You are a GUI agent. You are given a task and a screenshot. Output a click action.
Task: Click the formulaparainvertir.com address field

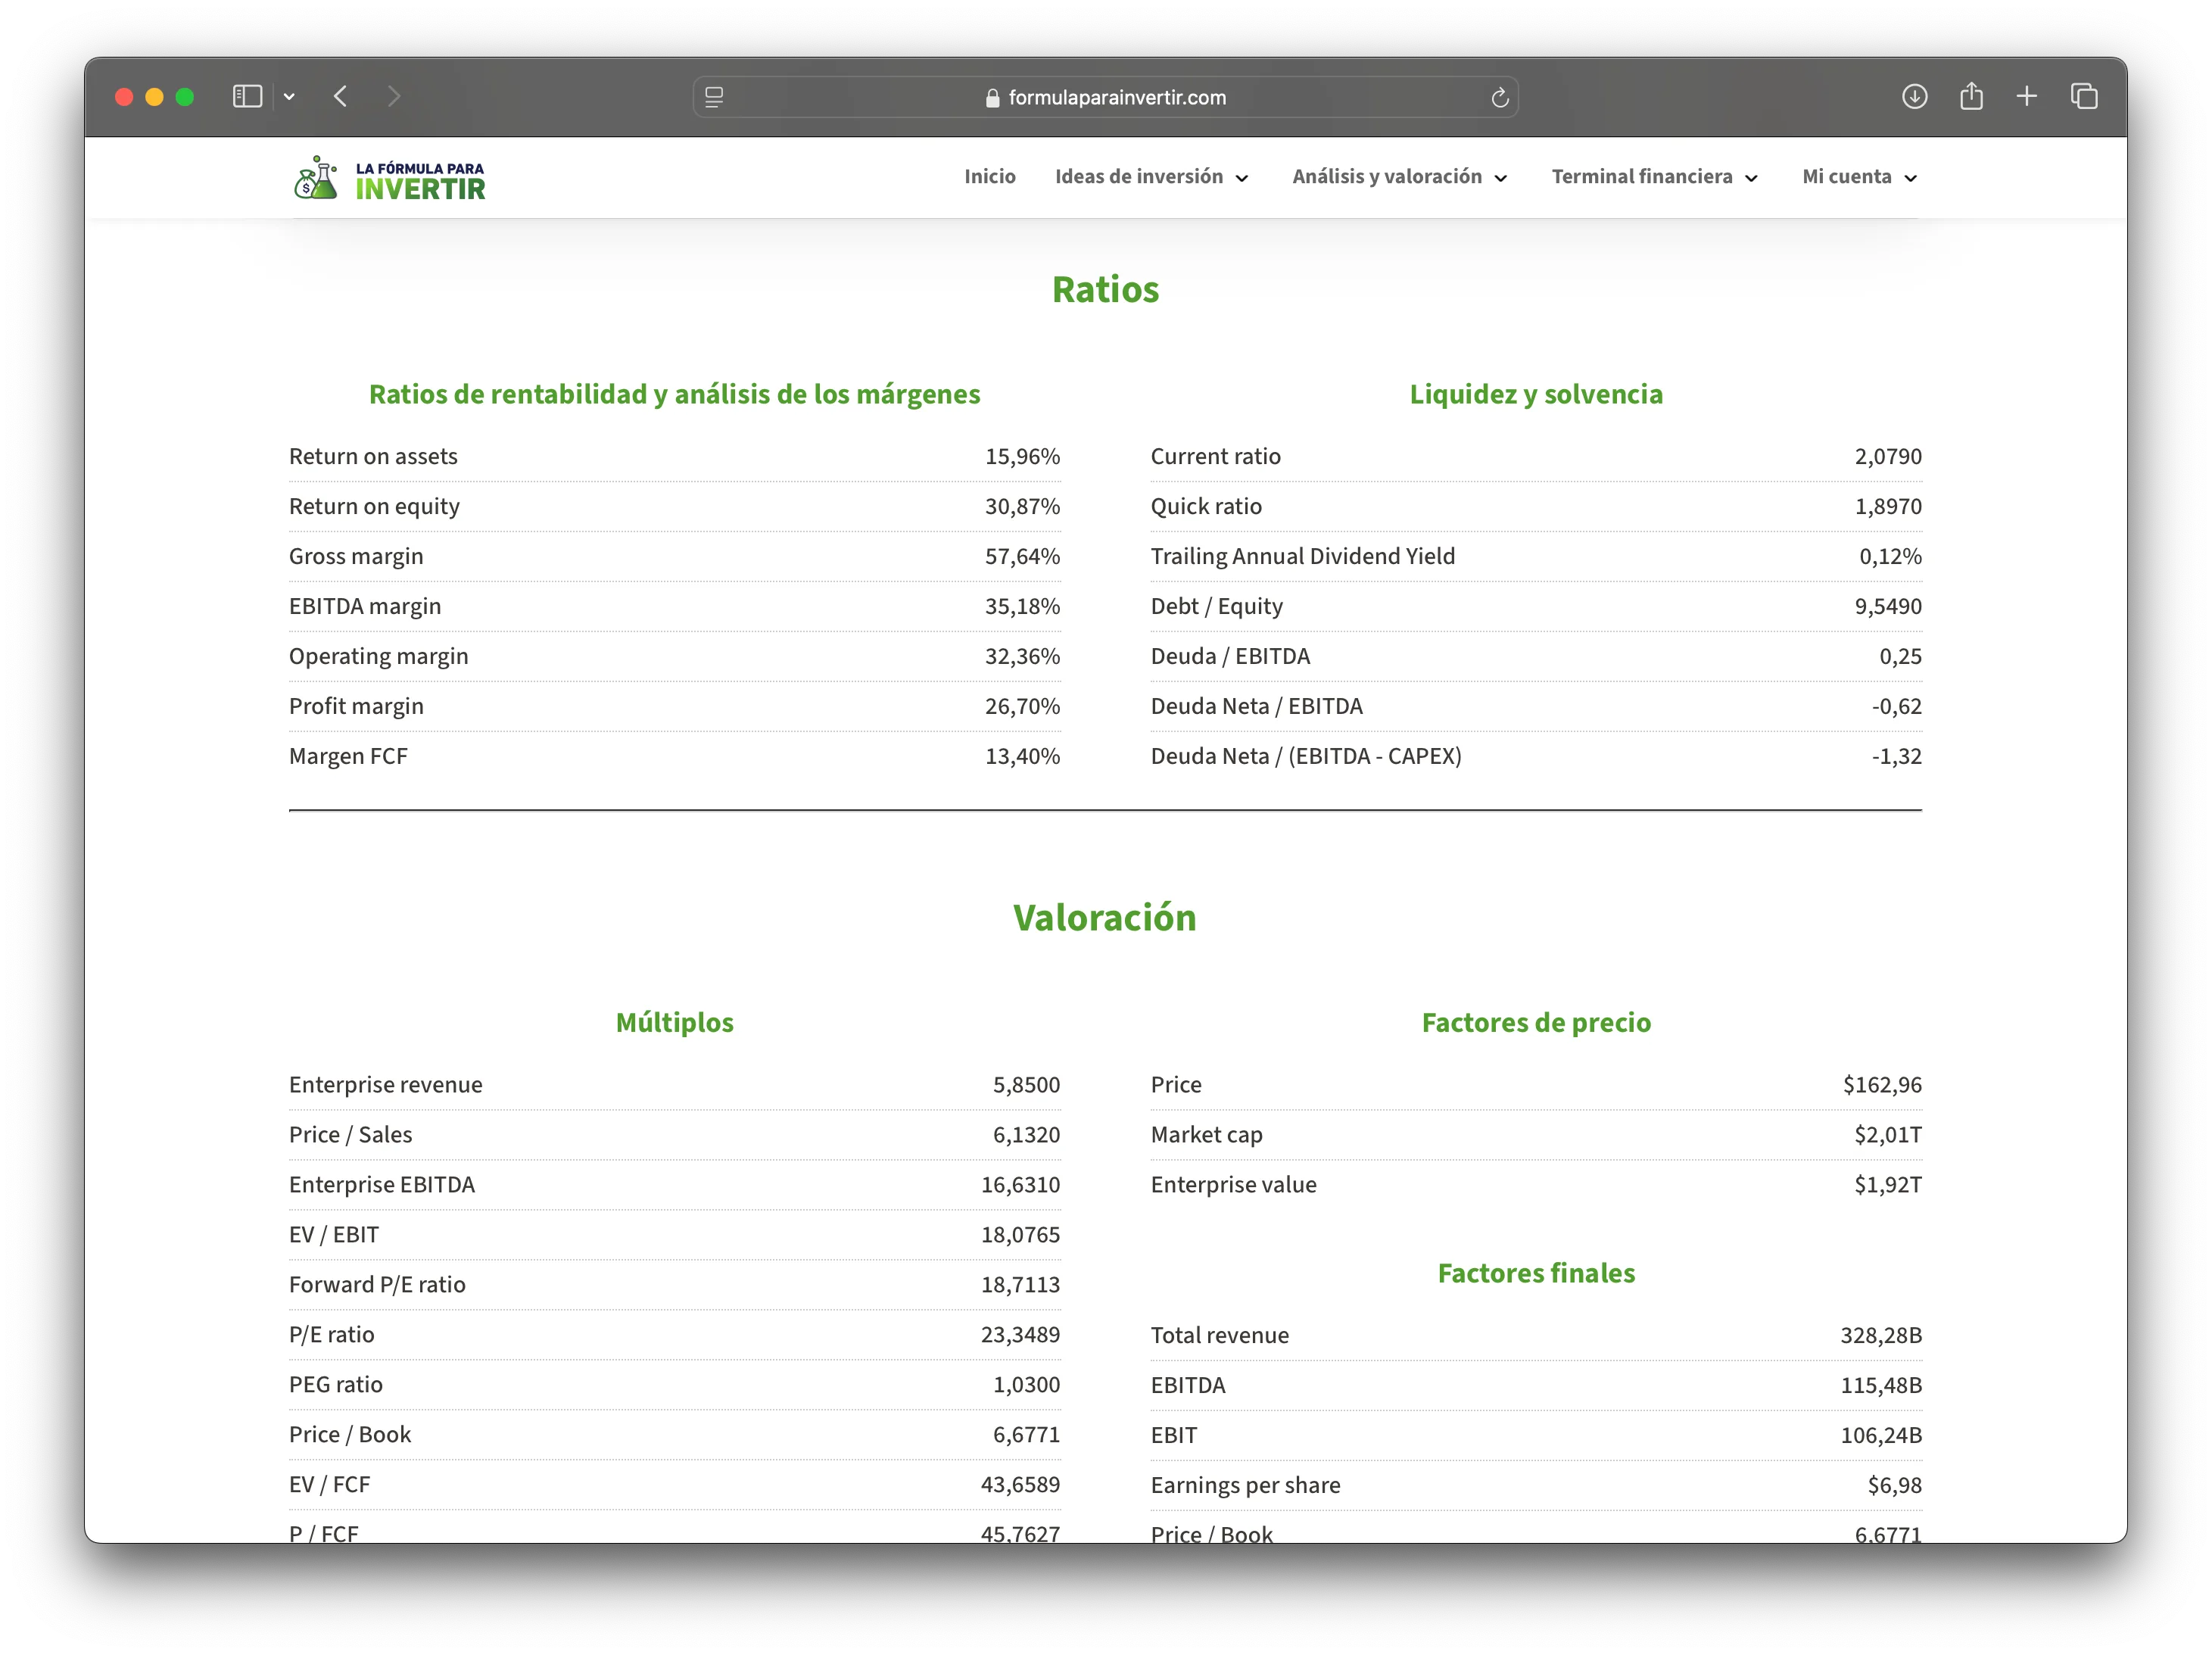pyautogui.click(x=1105, y=97)
